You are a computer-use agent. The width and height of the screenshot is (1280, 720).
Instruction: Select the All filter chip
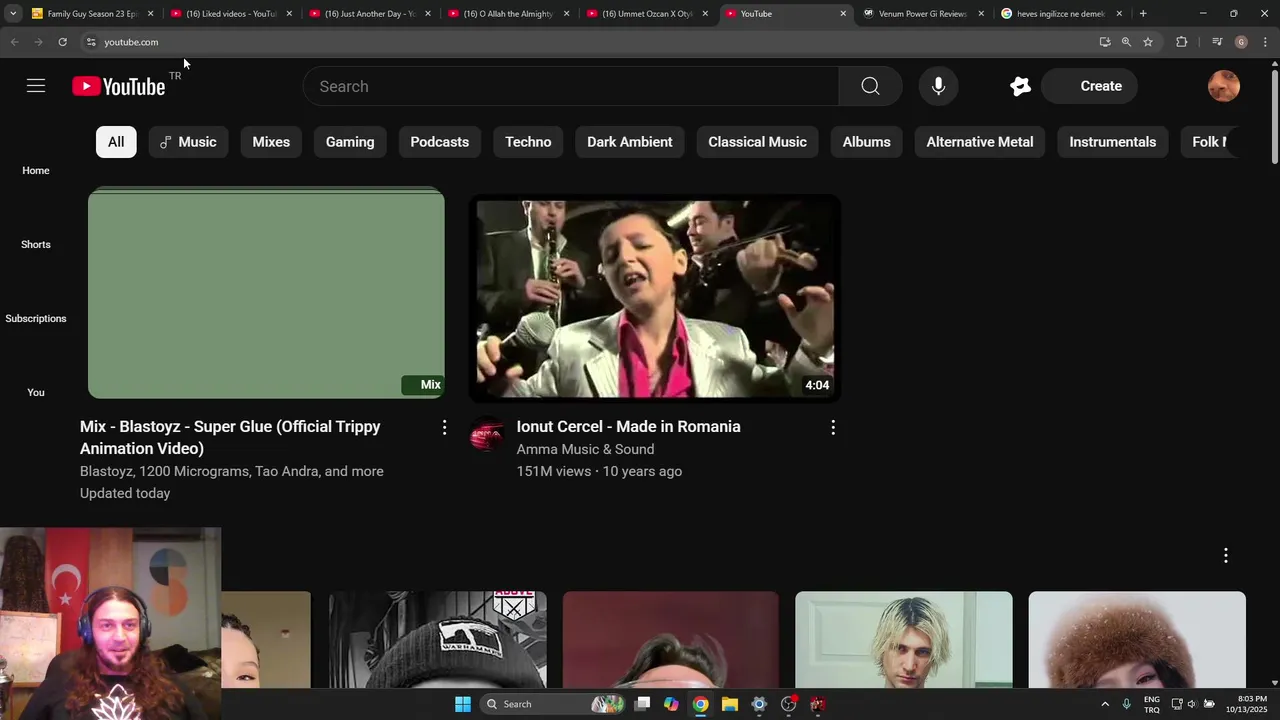(116, 142)
